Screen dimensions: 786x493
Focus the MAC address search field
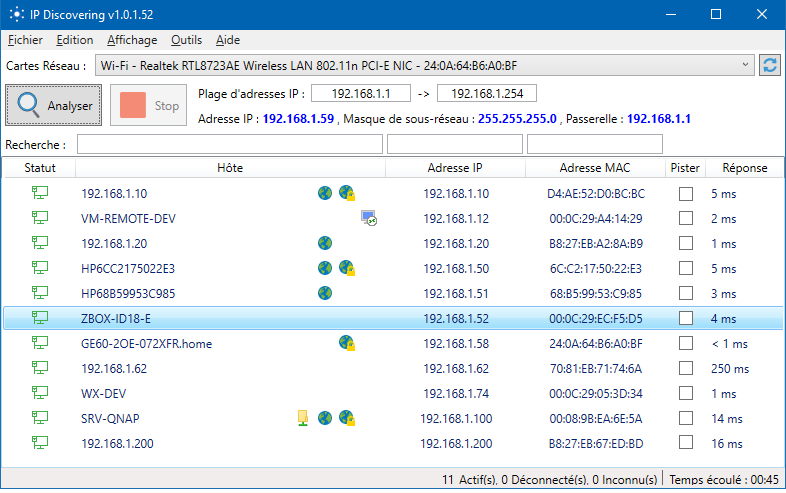595,144
